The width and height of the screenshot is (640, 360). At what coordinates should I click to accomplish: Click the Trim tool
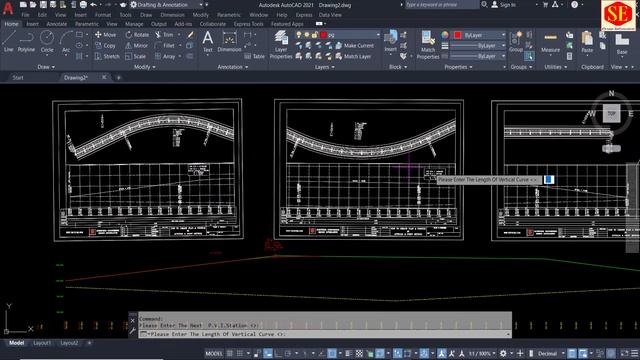pos(164,35)
